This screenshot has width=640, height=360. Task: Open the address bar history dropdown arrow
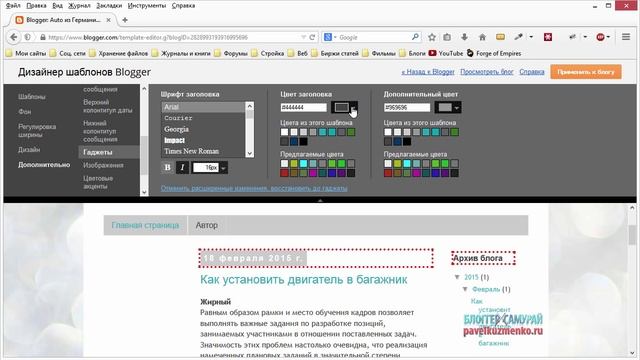point(303,37)
